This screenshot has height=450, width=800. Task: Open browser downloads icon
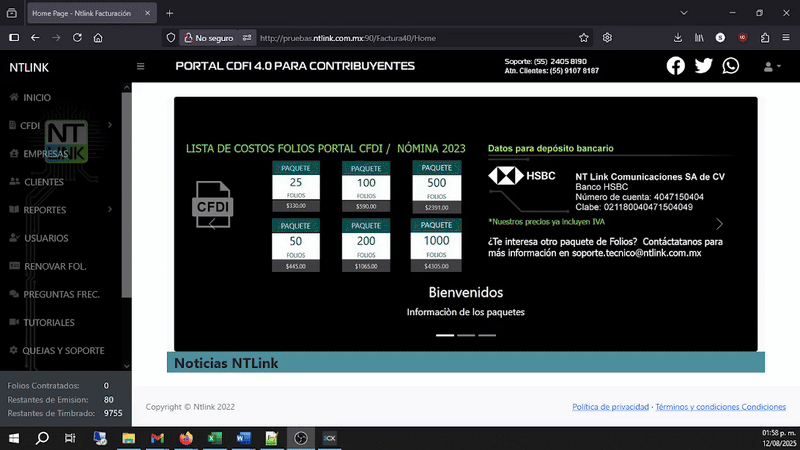[x=678, y=38]
